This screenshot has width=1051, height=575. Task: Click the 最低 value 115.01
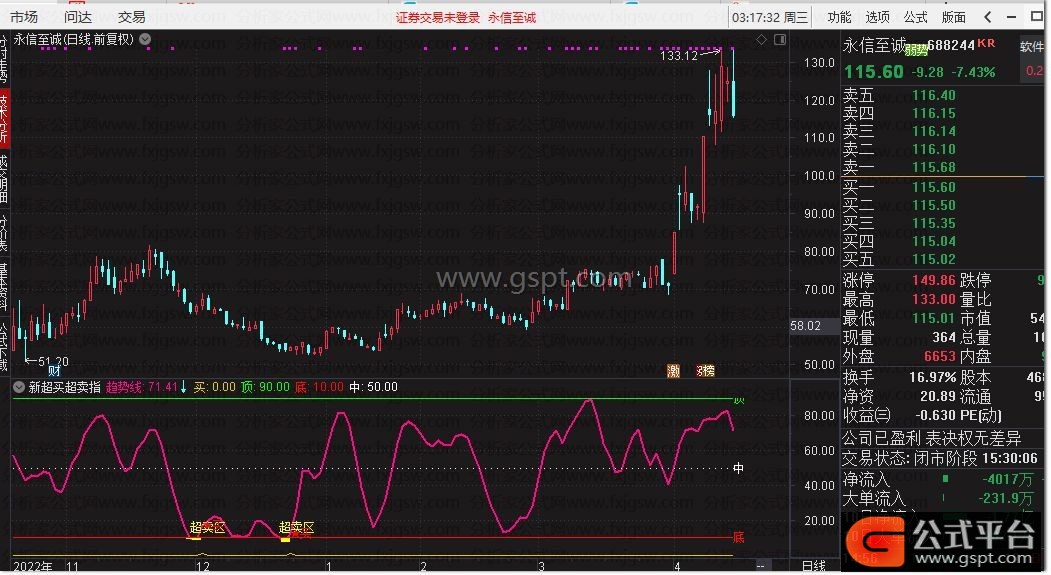(934, 318)
